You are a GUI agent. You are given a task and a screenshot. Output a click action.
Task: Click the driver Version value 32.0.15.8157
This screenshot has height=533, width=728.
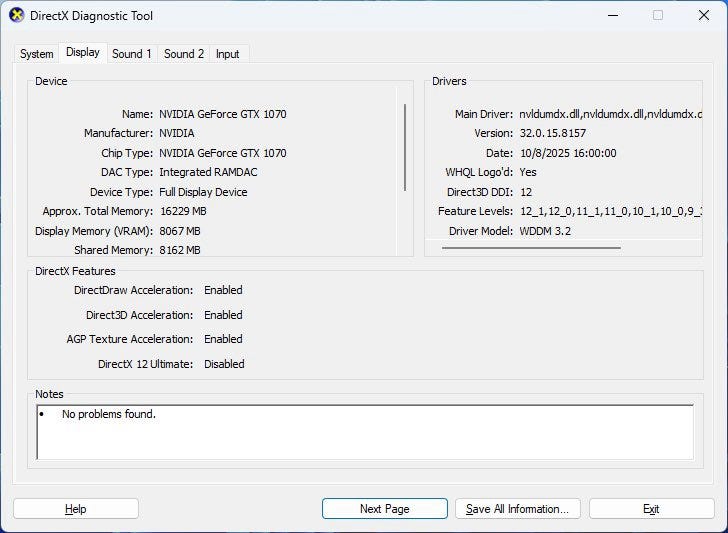[552, 134]
